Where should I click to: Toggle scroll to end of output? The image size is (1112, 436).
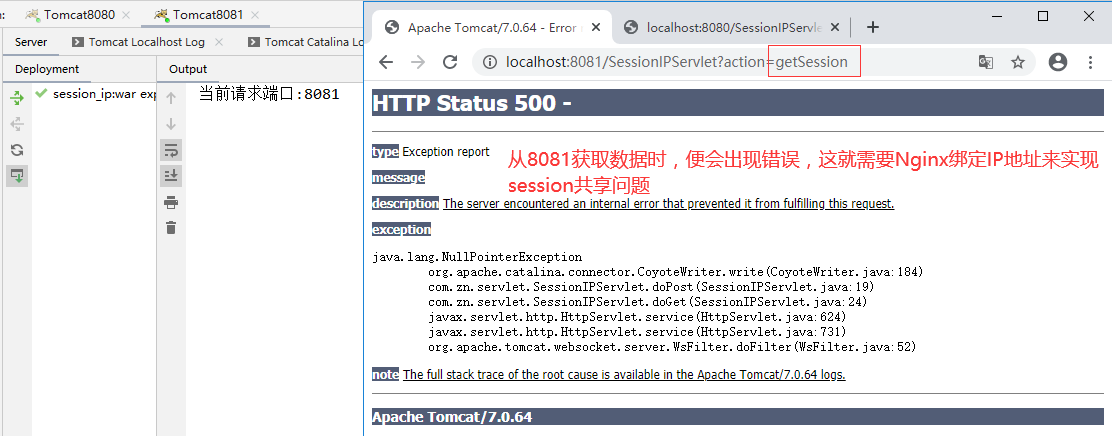tap(171, 176)
